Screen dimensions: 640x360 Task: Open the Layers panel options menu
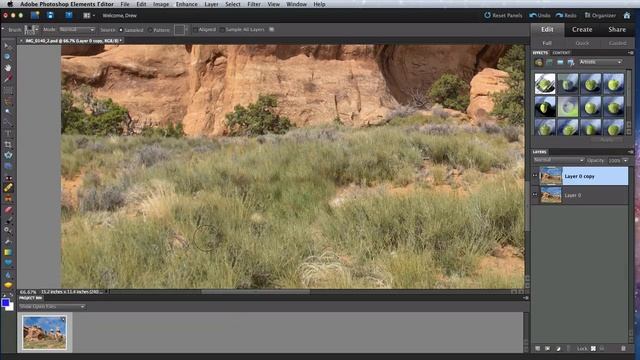pyautogui.click(x=630, y=151)
